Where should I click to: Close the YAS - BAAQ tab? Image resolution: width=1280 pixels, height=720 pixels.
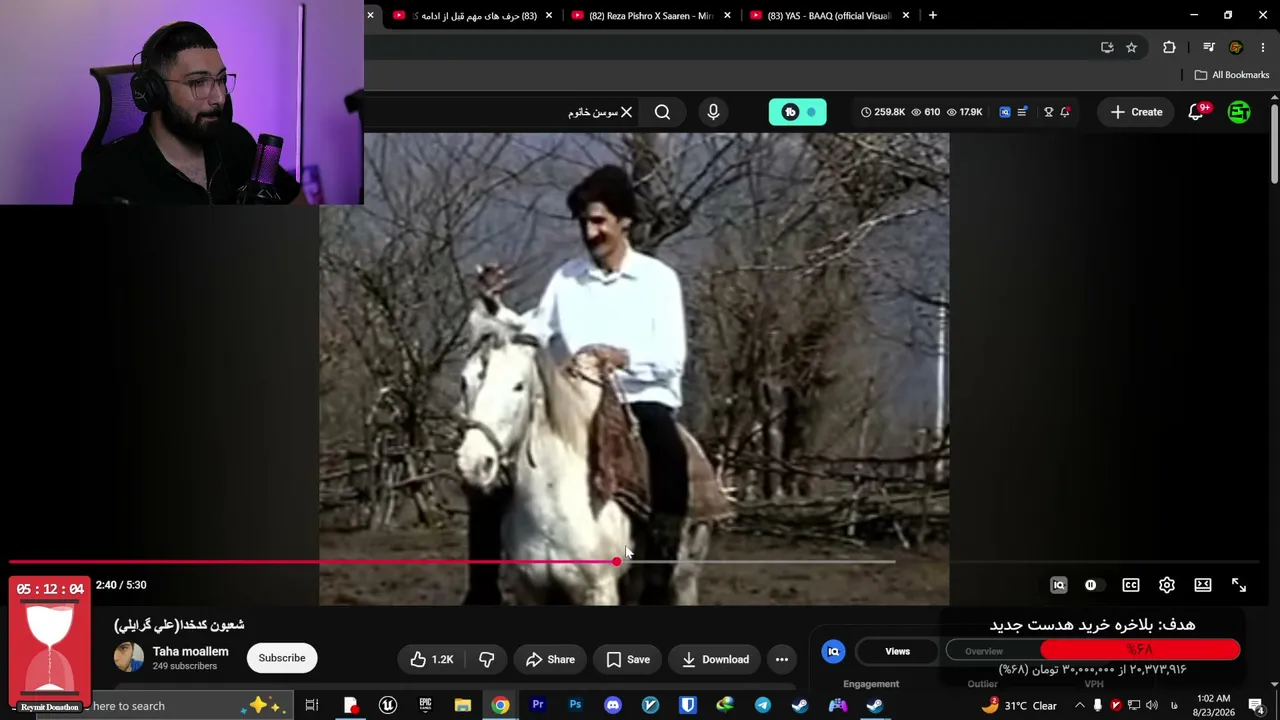pos(906,15)
